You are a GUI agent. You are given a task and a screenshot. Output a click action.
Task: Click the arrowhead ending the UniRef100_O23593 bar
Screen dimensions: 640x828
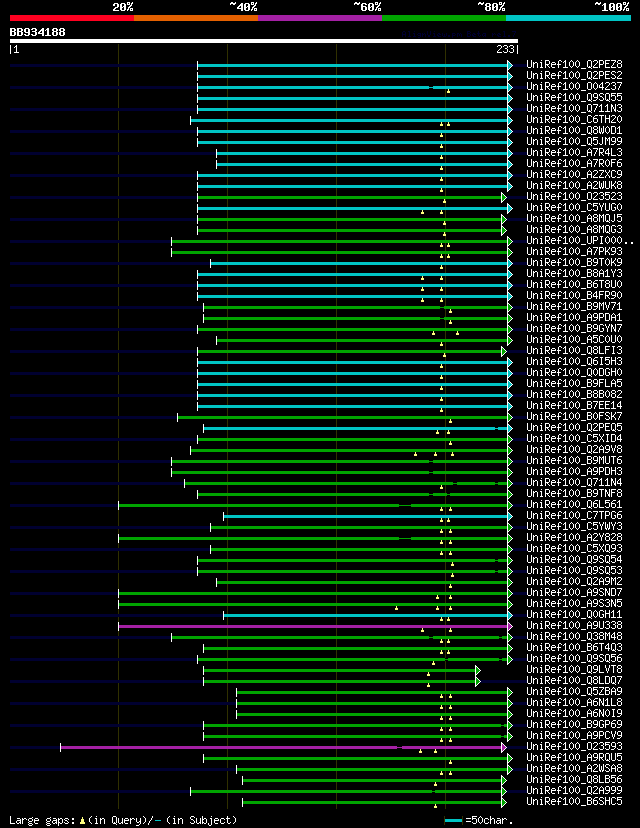[504, 748]
